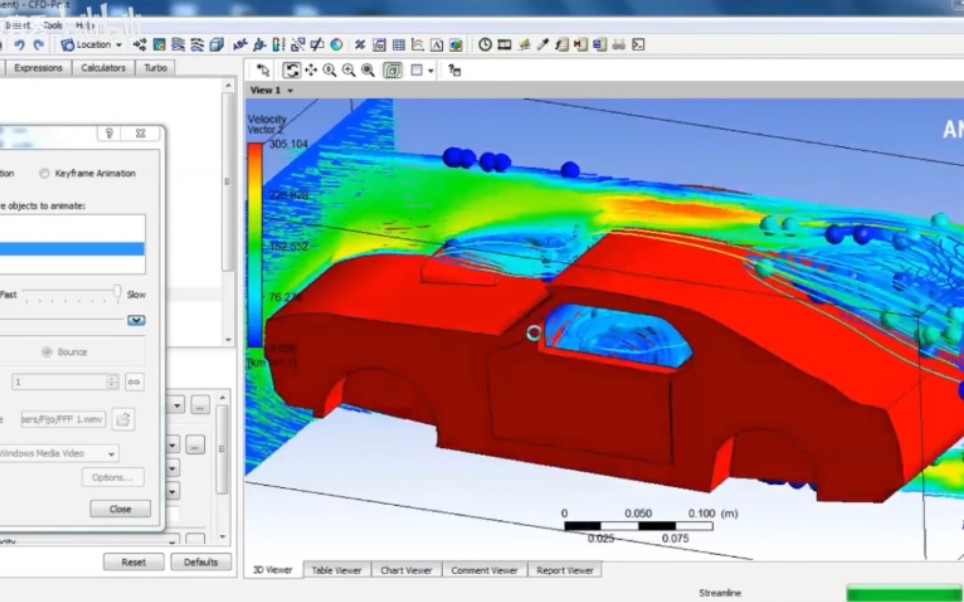Viewport: 964px width, 602px height.
Task: Open the Chart Viewer tab
Action: tap(406, 569)
